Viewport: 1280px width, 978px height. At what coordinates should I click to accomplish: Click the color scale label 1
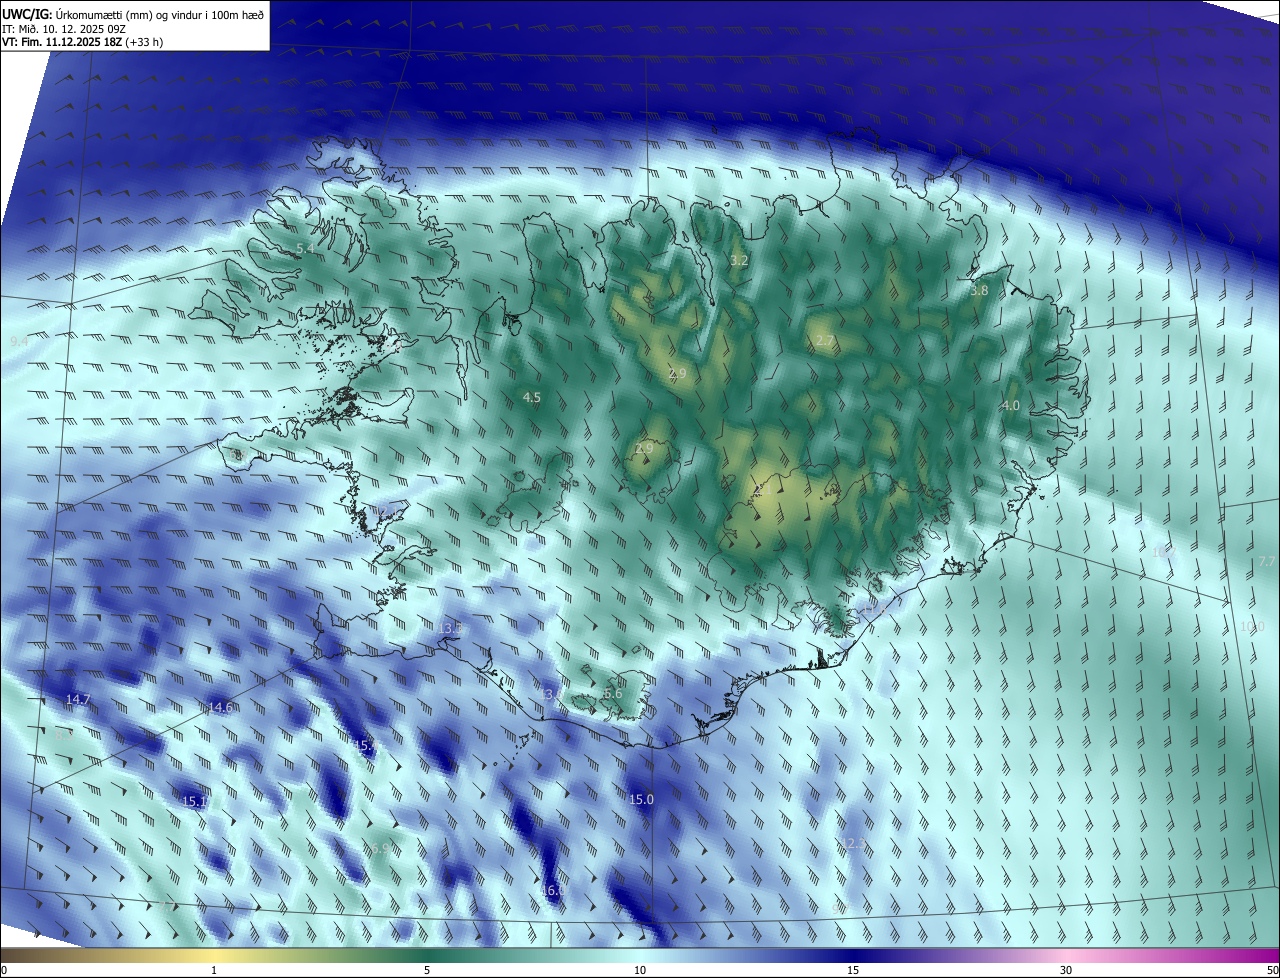point(214,970)
